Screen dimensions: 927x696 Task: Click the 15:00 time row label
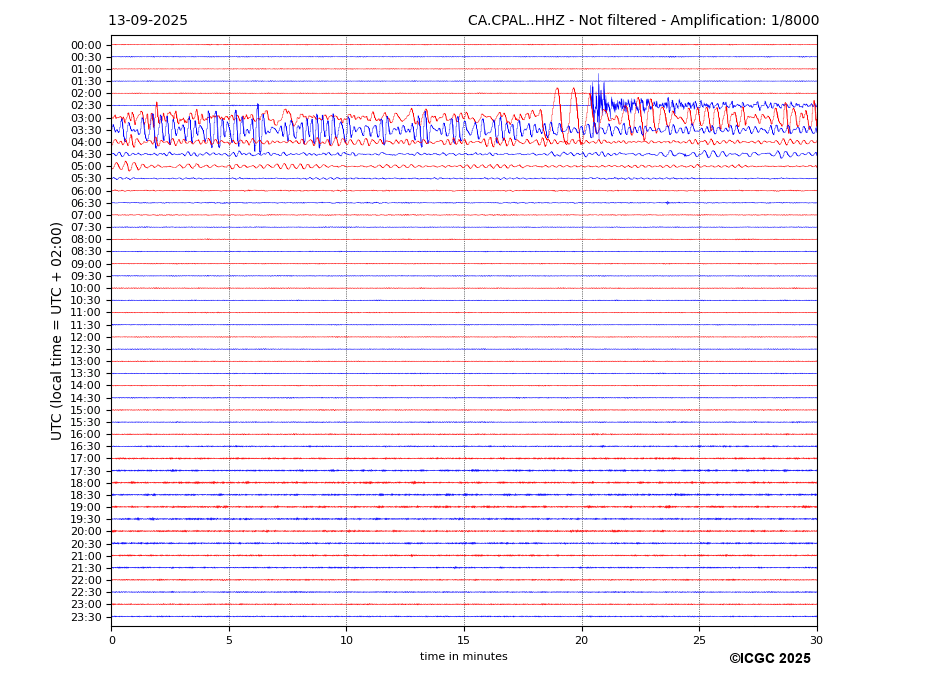(x=86, y=410)
